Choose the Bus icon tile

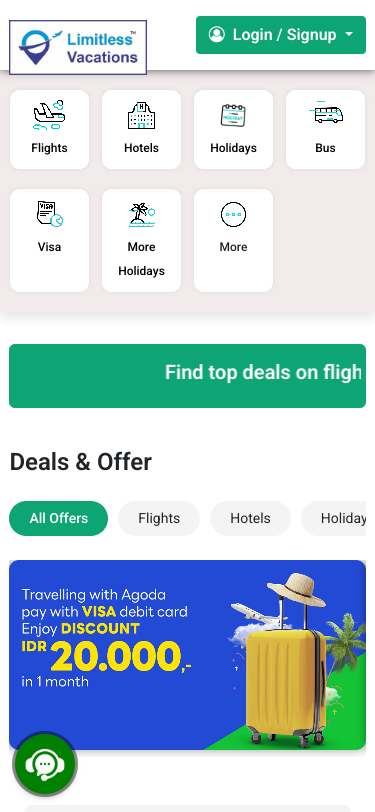coord(325,129)
